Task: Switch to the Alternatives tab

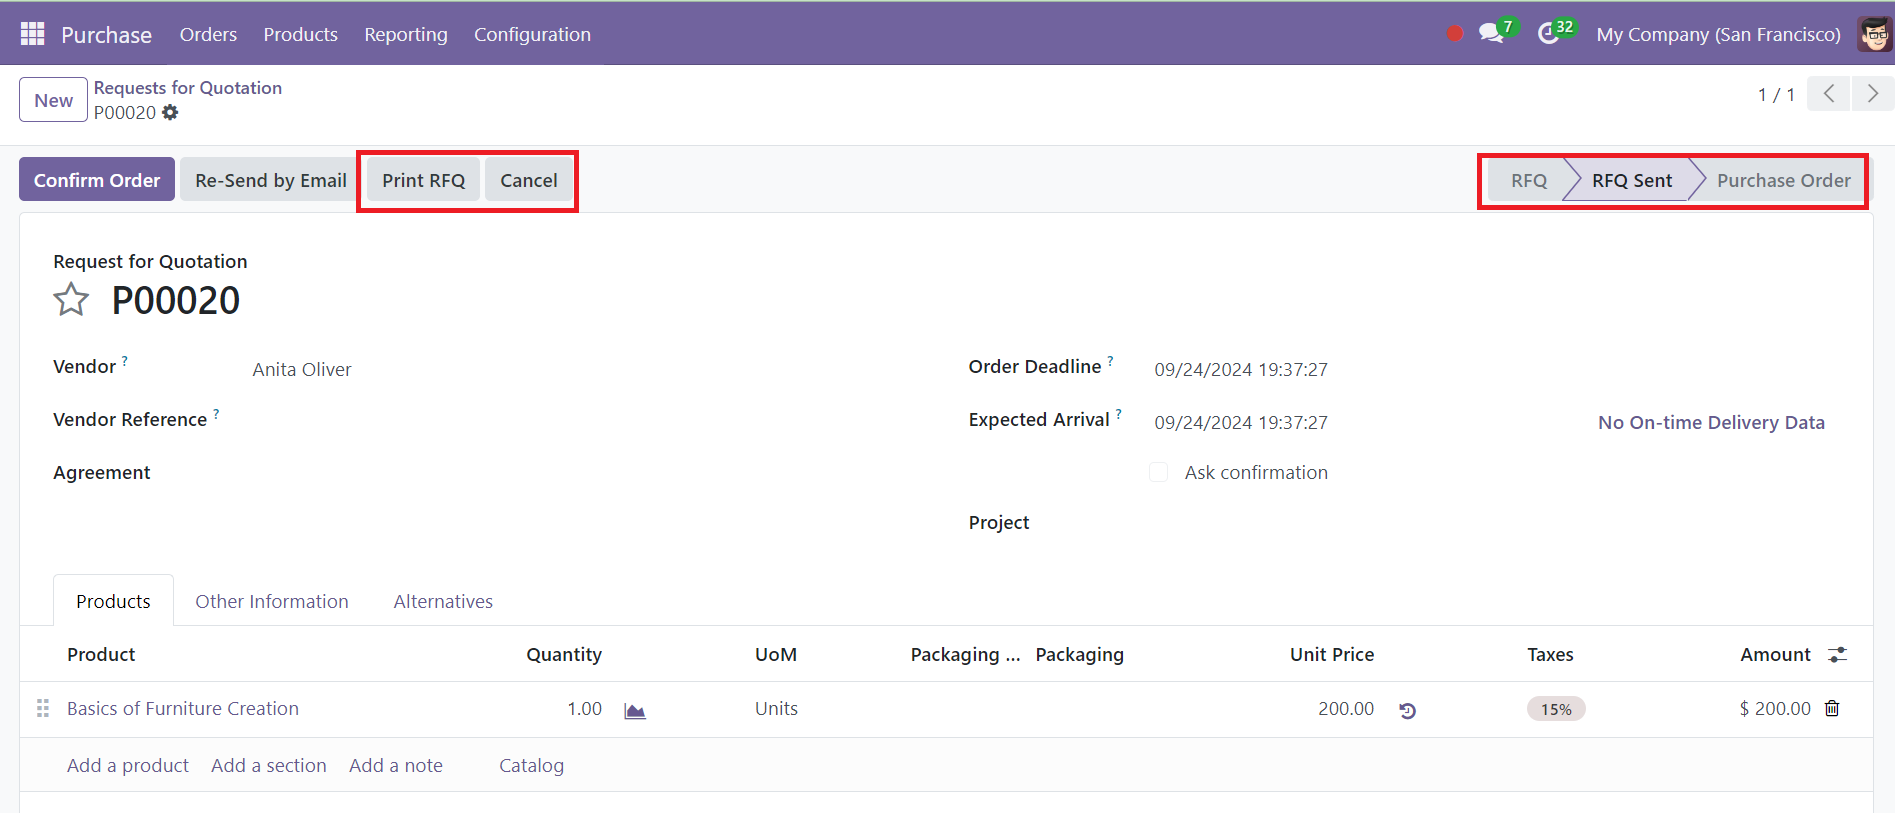Action: point(443,601)
